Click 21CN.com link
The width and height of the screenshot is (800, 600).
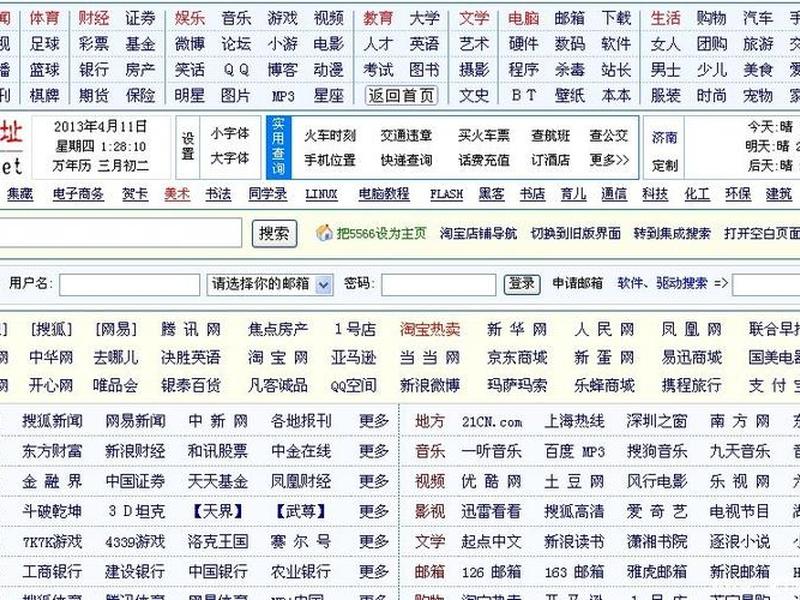492,422
